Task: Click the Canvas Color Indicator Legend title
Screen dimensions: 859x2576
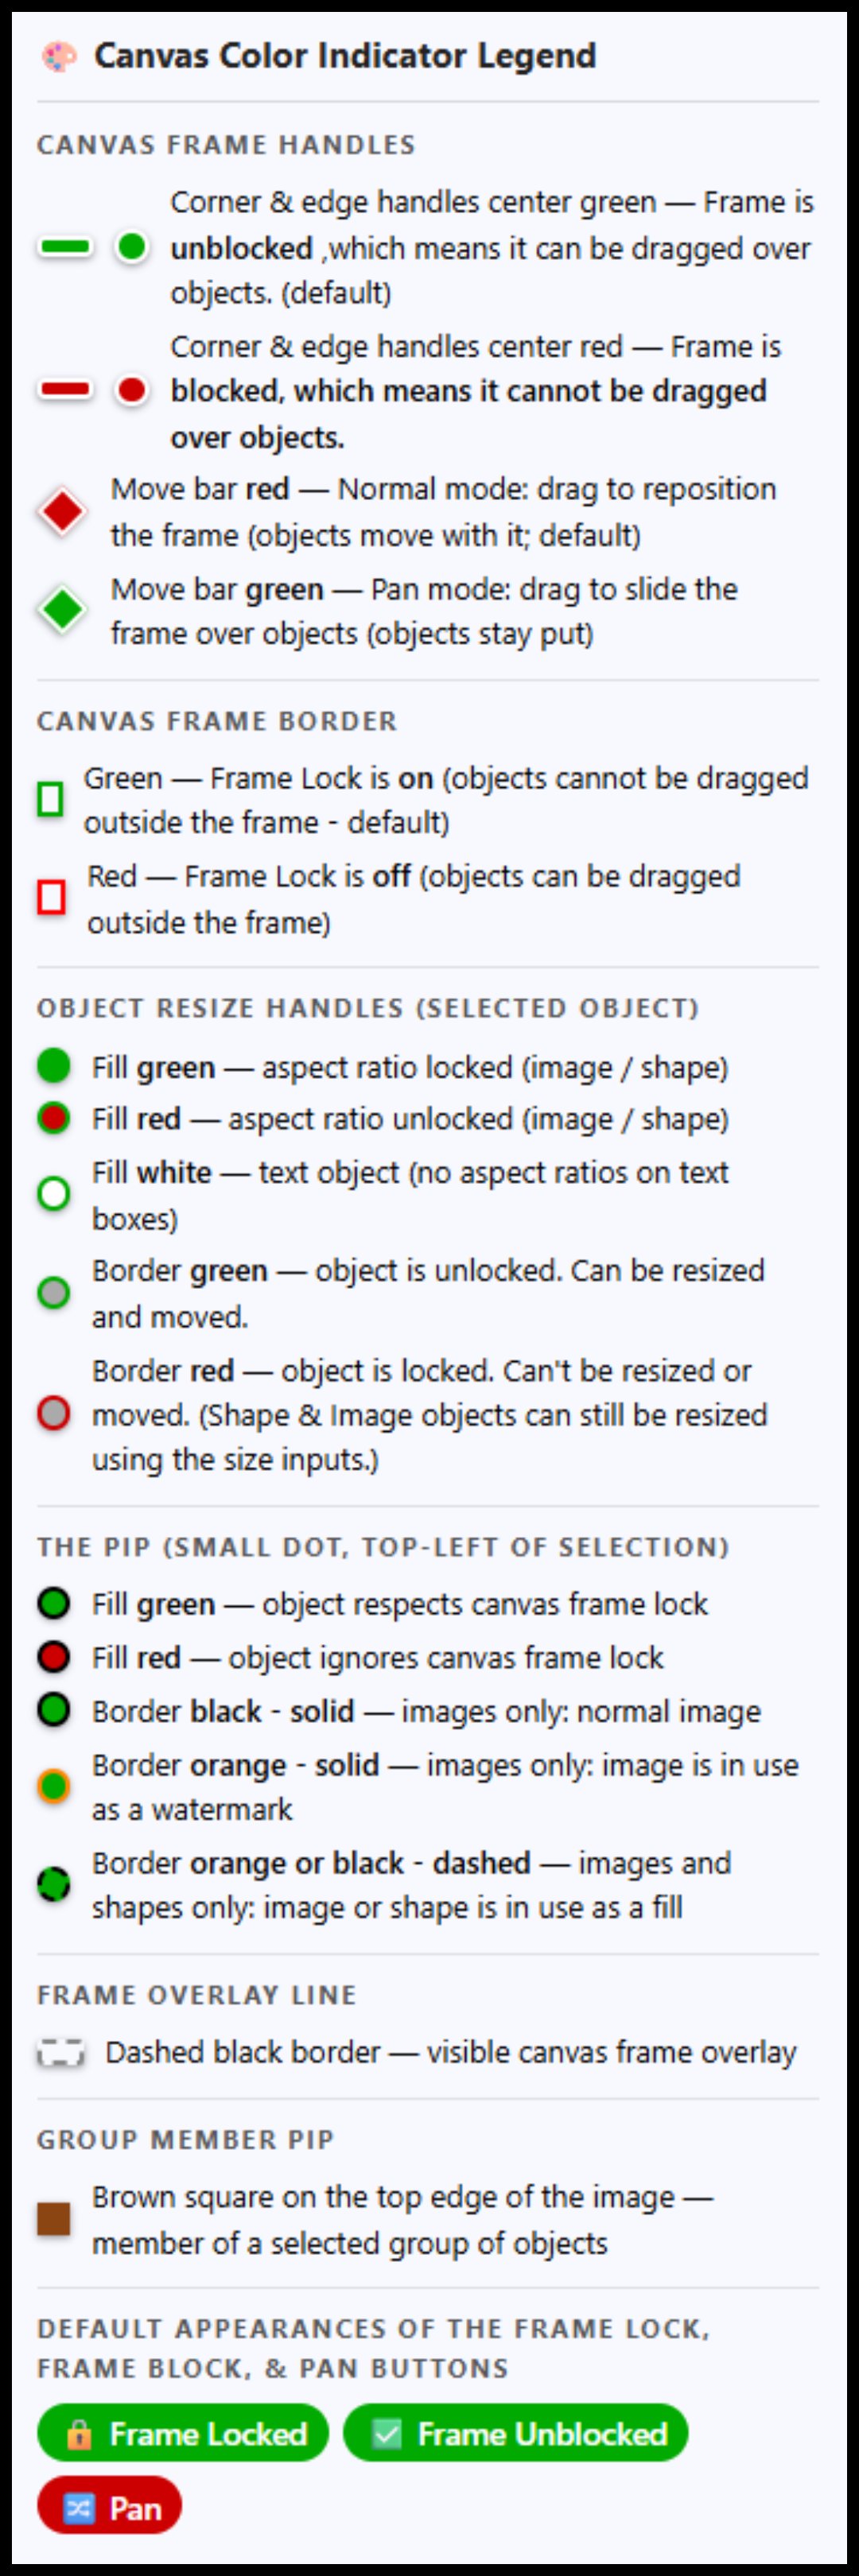Action: pos(345,56)
